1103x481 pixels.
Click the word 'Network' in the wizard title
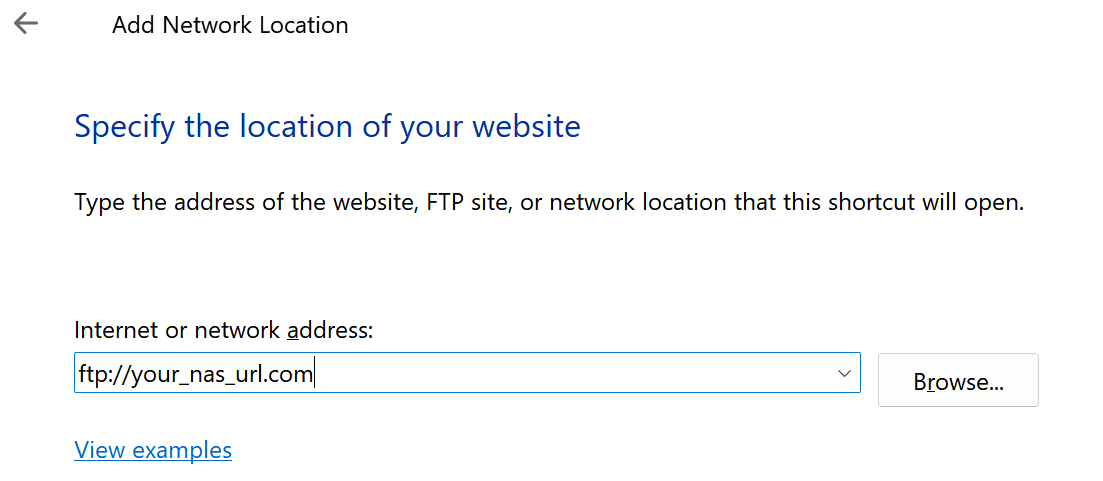click(209, 25)
